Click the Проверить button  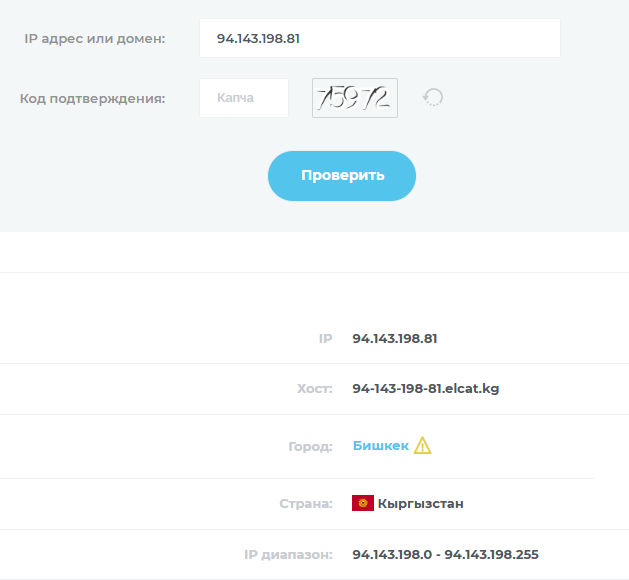coord(342,176)
